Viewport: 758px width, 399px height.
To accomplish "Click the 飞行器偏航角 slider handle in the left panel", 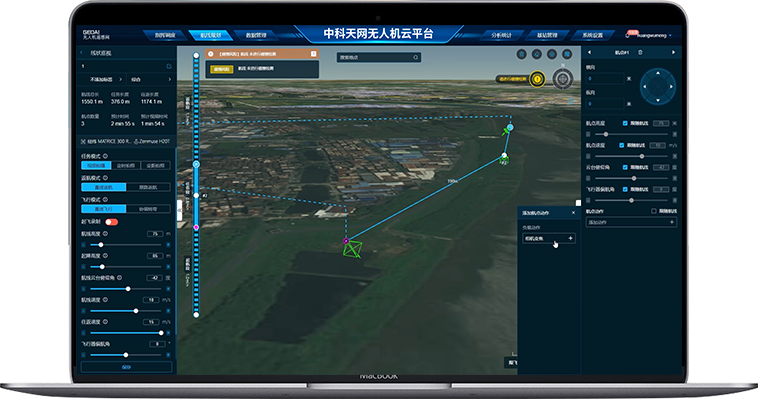I will pyautogui.click(x=126, y=355).
